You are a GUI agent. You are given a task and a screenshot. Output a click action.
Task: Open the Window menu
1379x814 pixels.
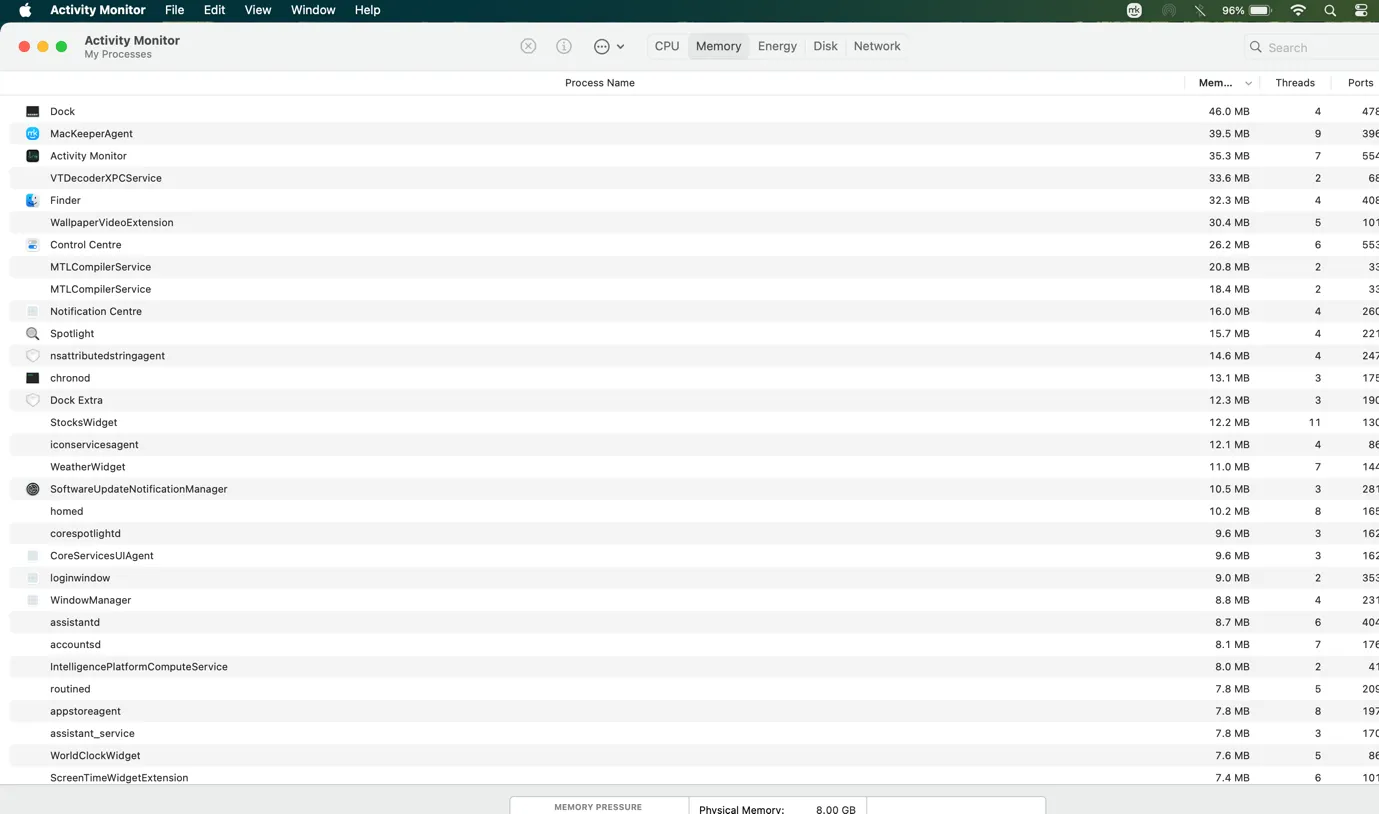point(313,10)
